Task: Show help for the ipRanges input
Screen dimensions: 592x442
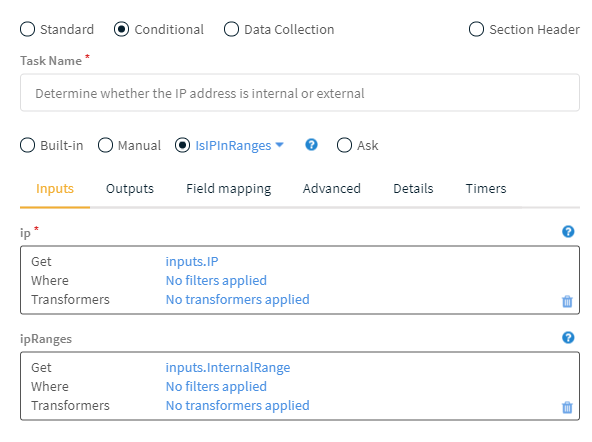Action: (568, 337)
